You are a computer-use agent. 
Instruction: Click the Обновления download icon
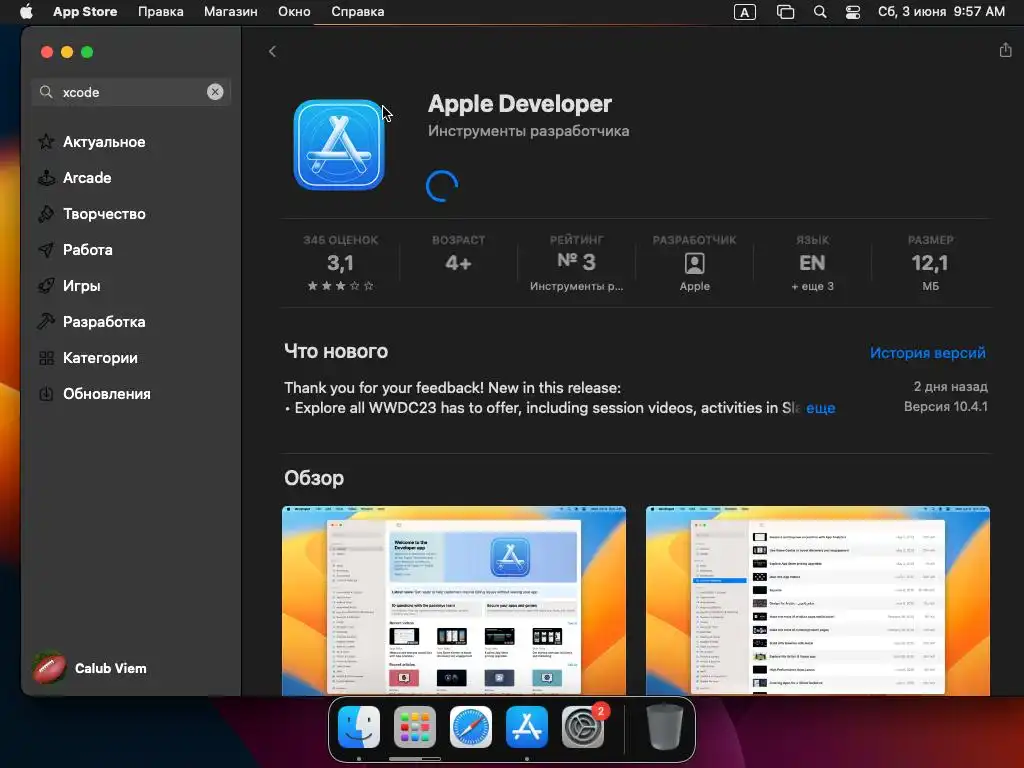pos(46,394)
